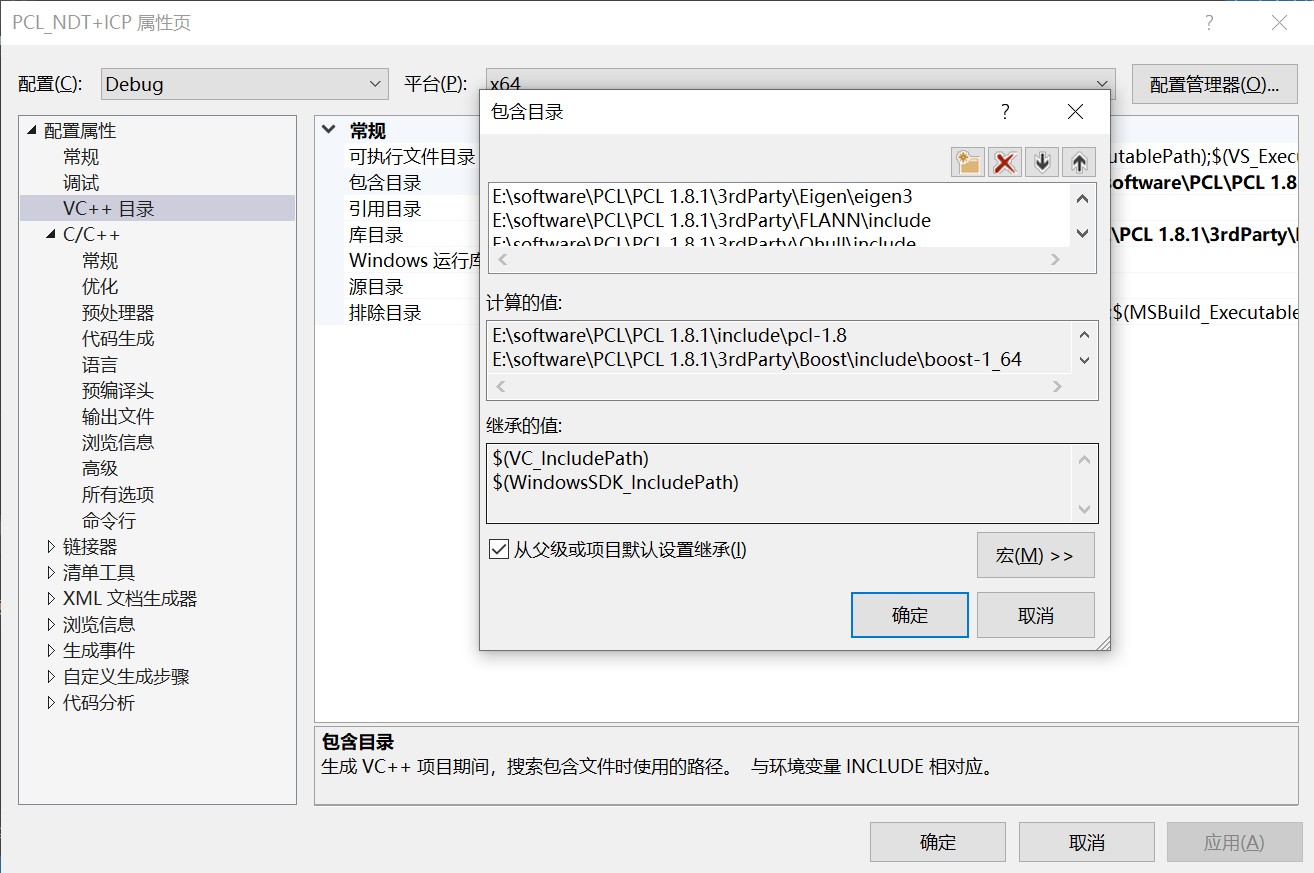Image resolution: width=1314 pixels, height=873 pixels.
Task: Click 确定 in the 包含目录 dialog
Action: click(909, 614)
